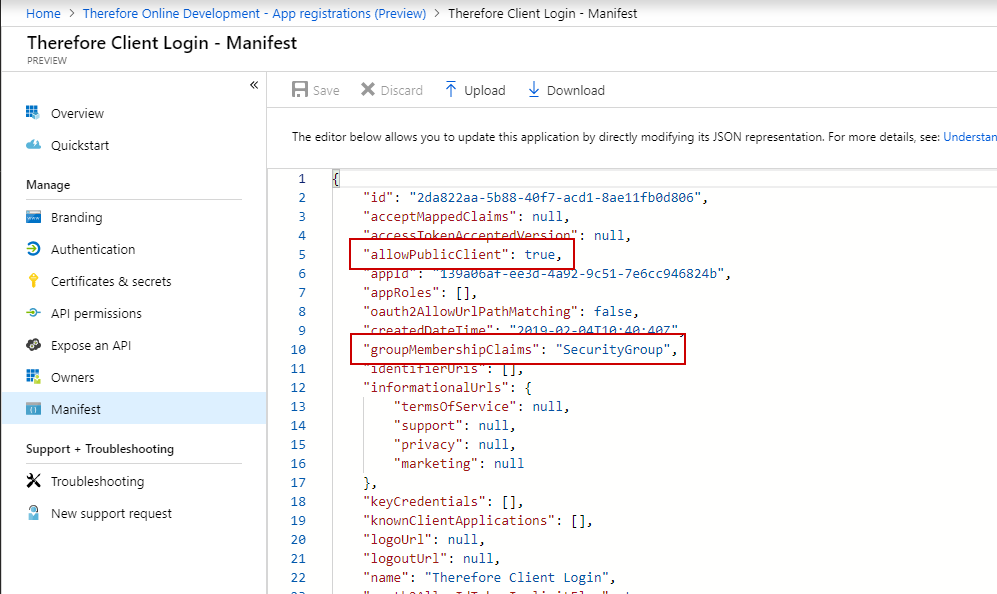Image resolution: width=997 pixels, height=594 pixels.
Task: Select the Manifest menu item
Action: [x=134, y=409]
